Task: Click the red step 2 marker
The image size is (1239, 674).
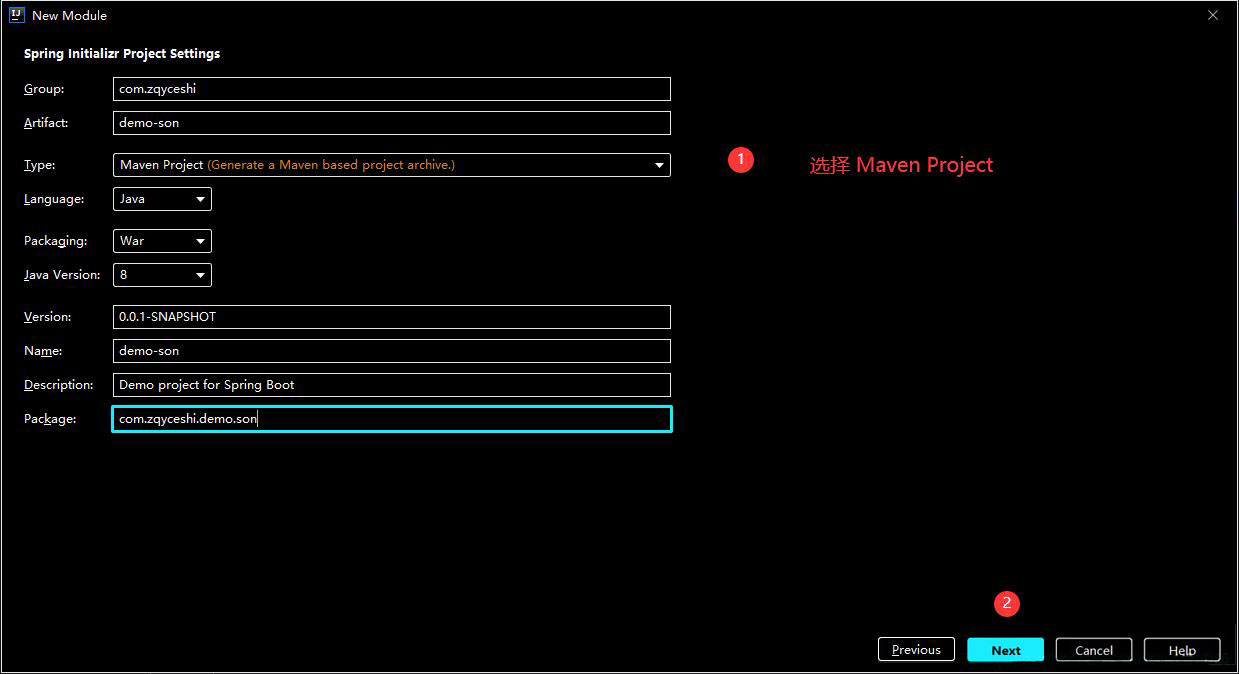Action: click(x=1006, y=603)
